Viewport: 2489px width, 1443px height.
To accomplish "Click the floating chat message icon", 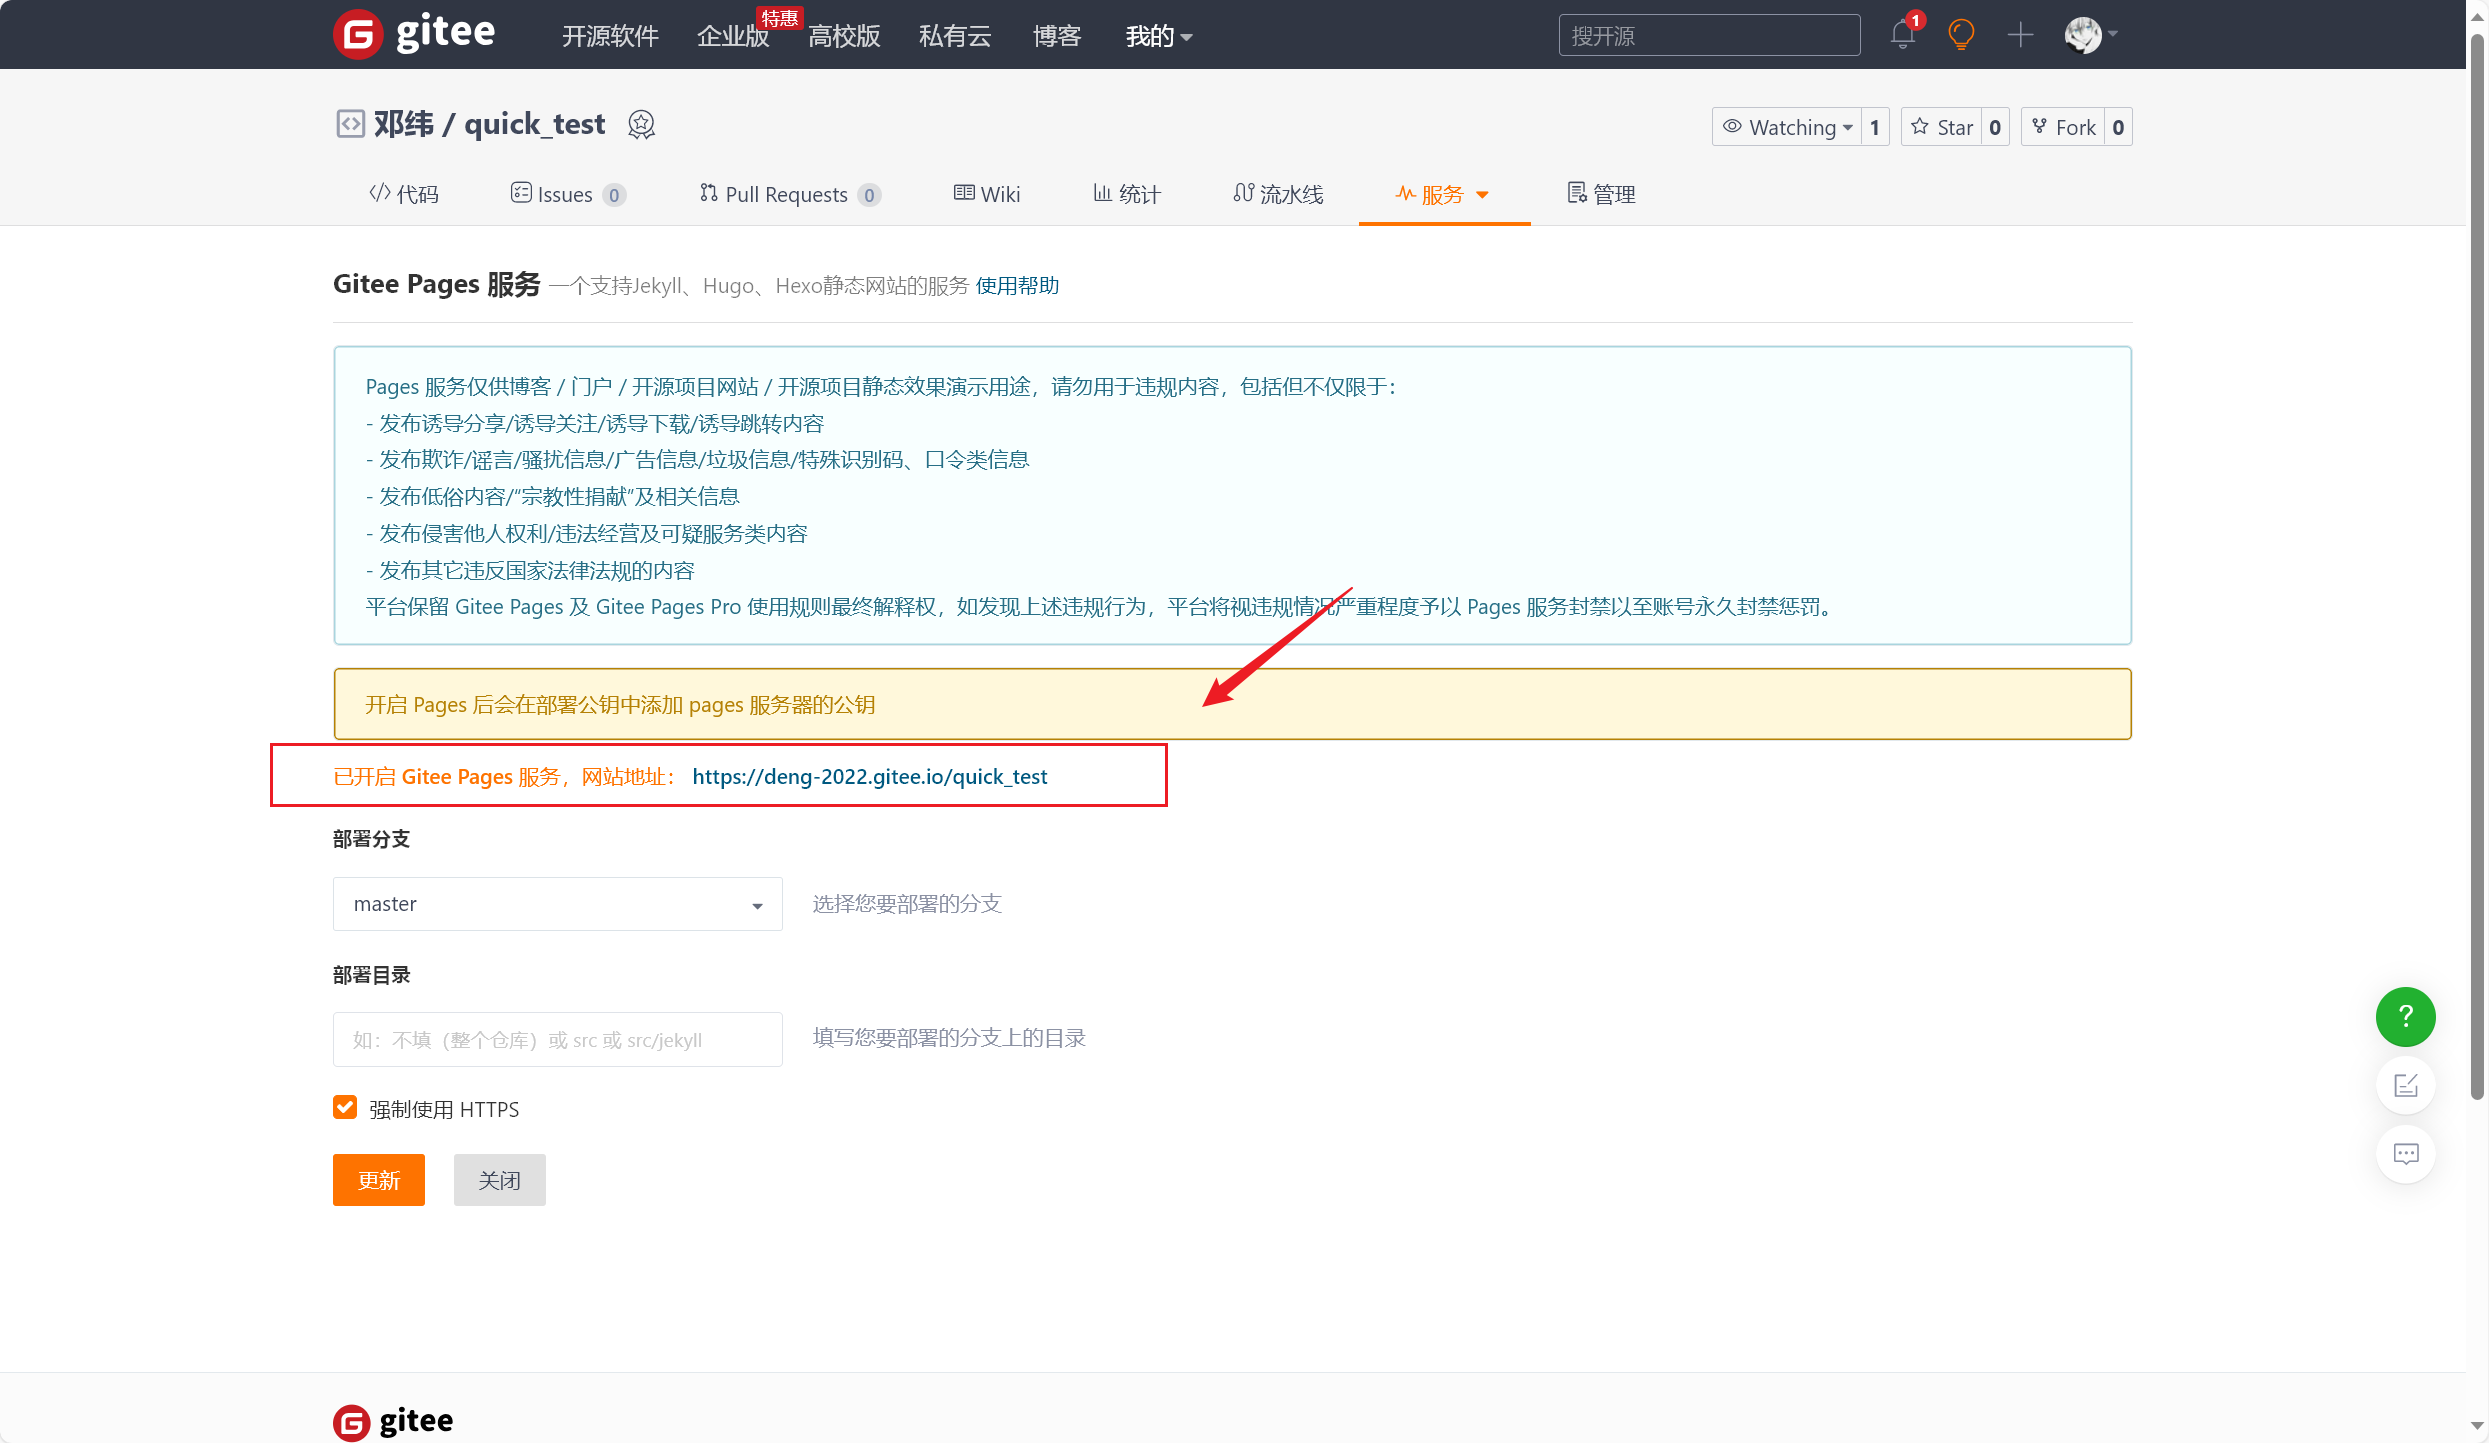I will coord(2405,1153).
